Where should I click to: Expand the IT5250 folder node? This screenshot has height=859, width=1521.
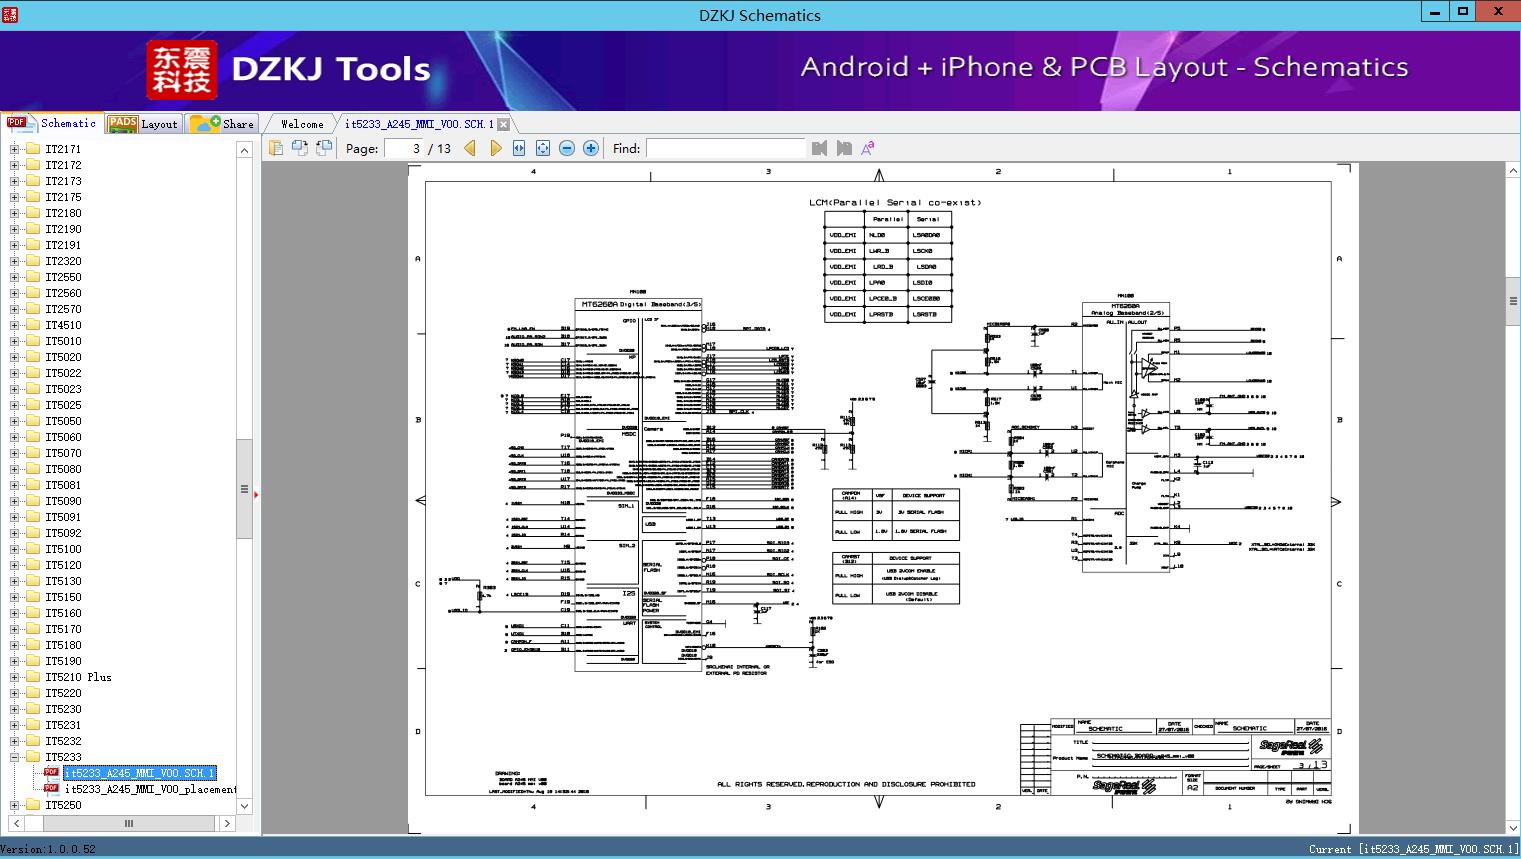coord(14,805)
